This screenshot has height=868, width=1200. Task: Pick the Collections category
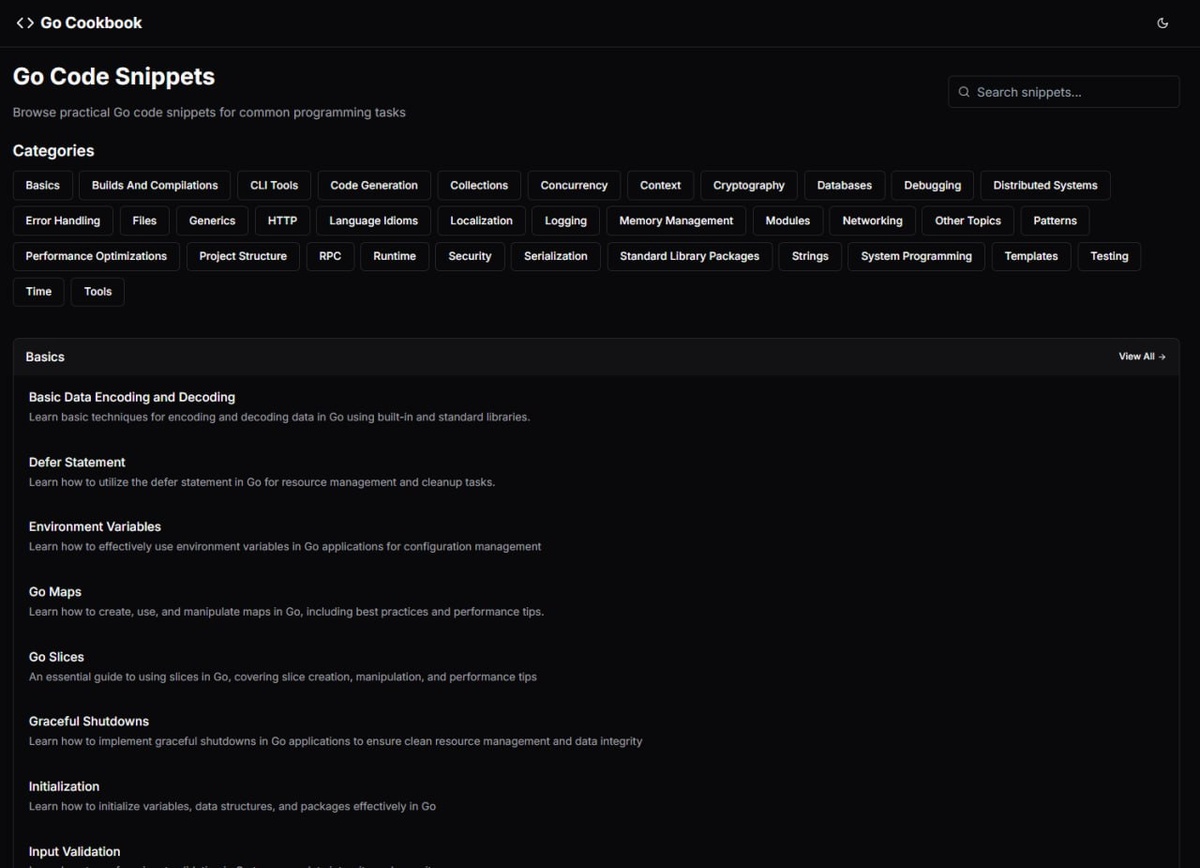(479, 185)
